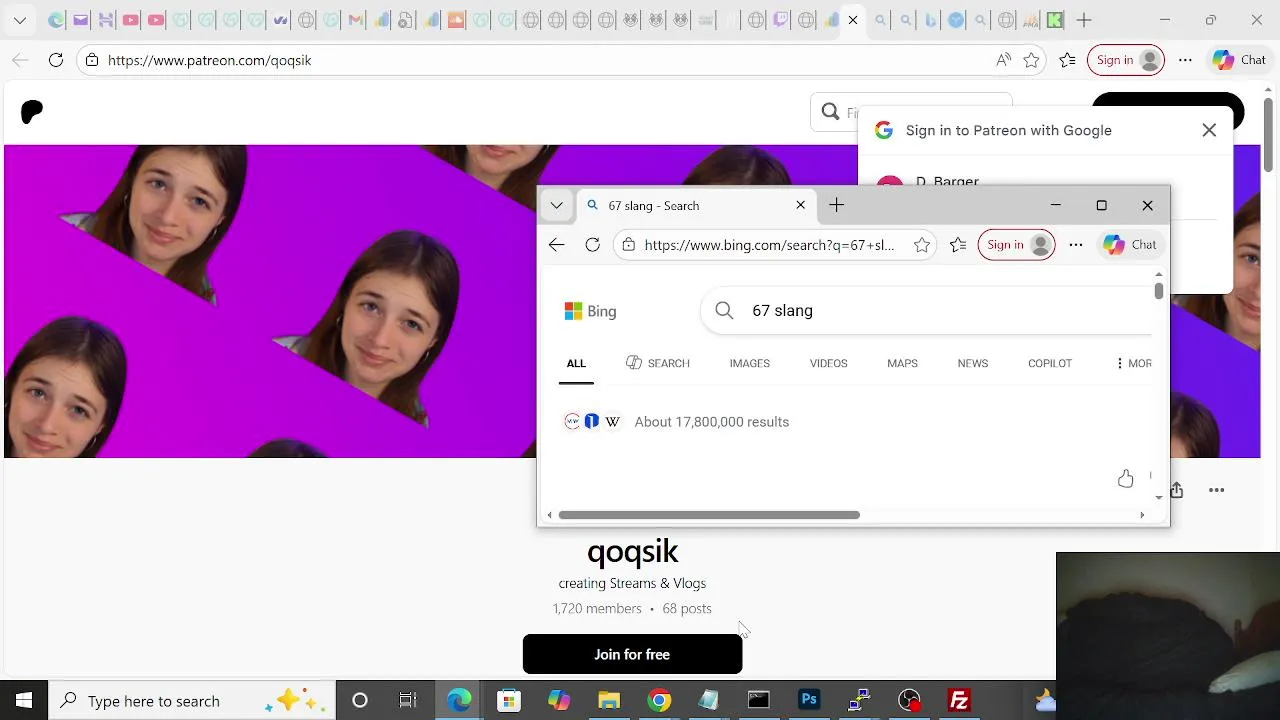Click the Bing logo
Screen dimensions: 1280x720
(590, 311)
